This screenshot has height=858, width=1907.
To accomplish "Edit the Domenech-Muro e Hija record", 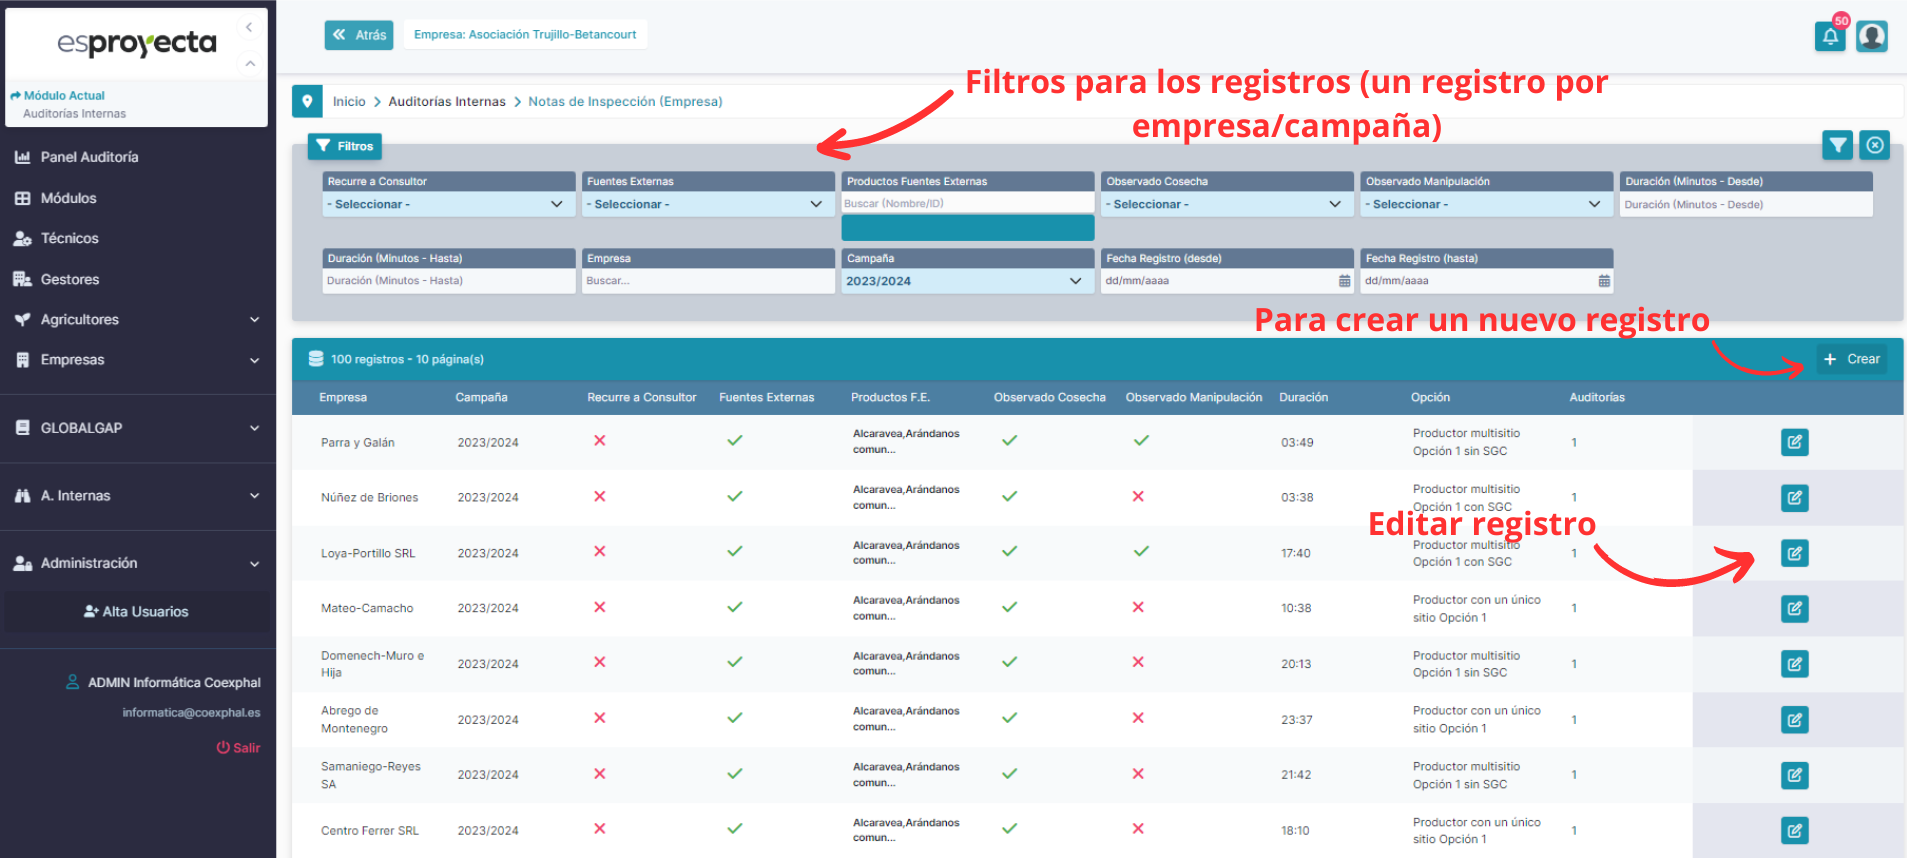I will point(1795,664).
